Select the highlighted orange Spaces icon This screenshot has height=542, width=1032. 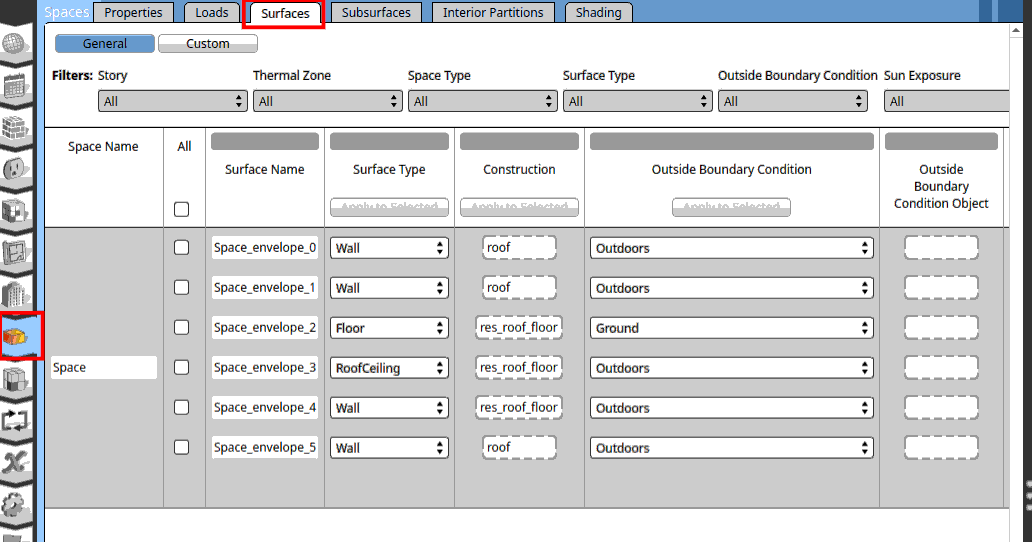pos(17,336)
